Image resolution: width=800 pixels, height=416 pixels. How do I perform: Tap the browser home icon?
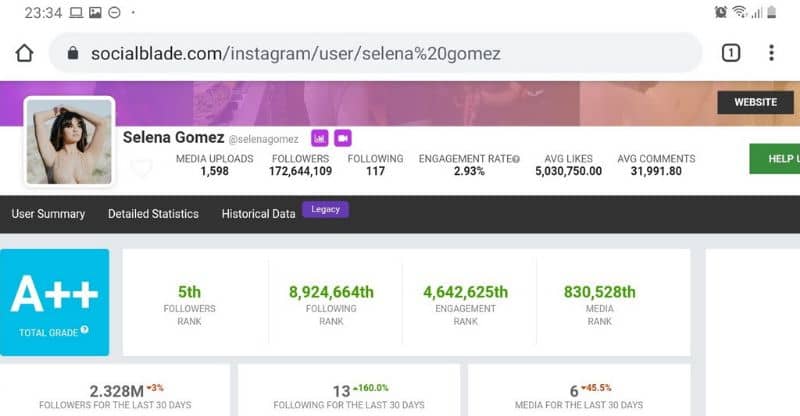(24, 53)
